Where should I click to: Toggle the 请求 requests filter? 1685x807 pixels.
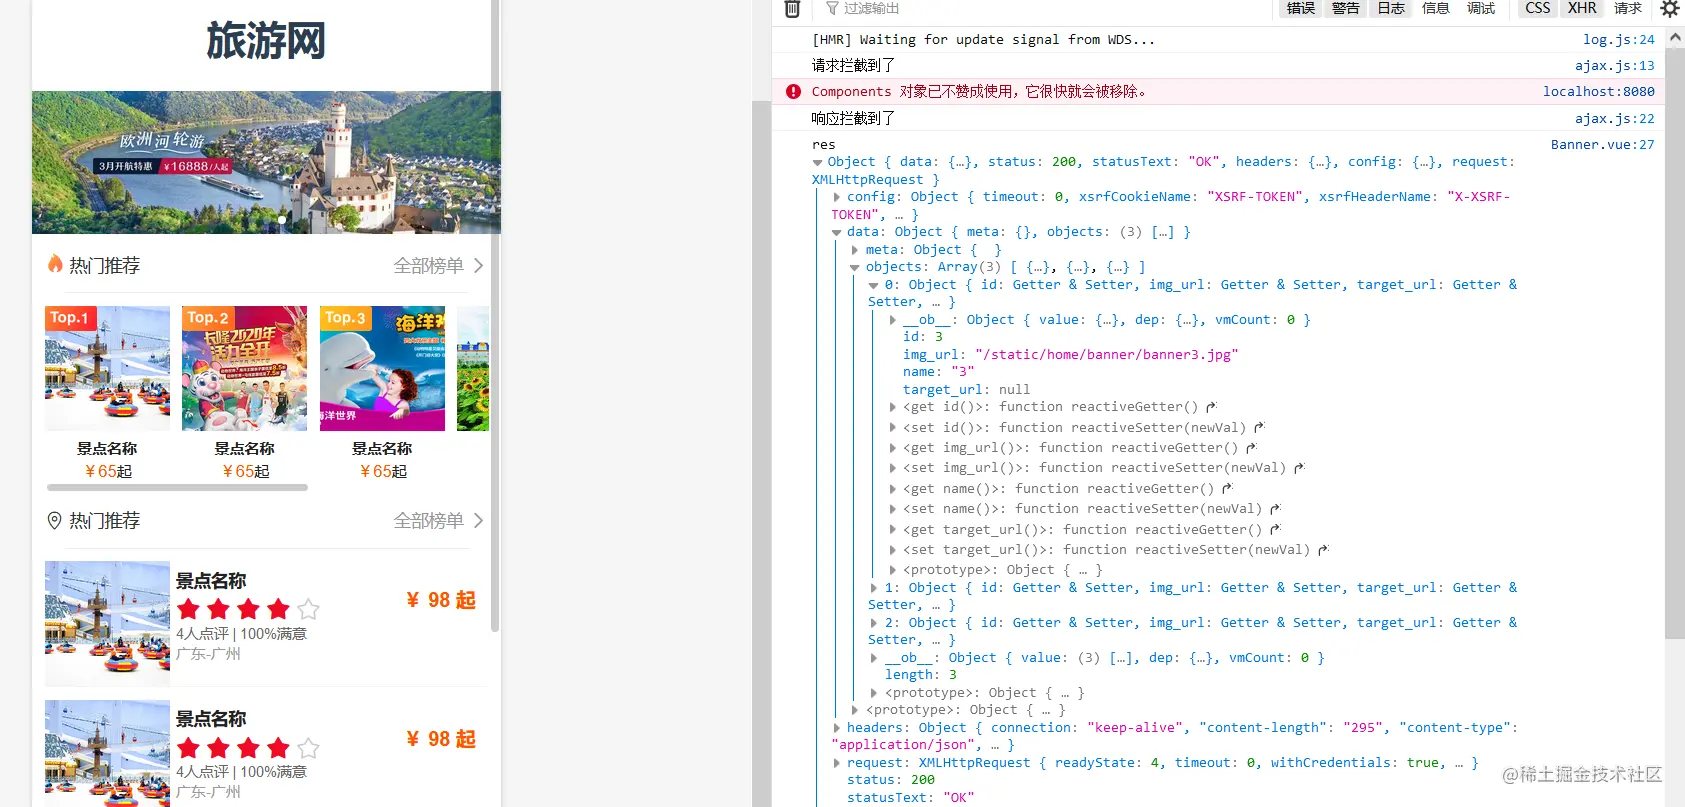pos(1628,8)
